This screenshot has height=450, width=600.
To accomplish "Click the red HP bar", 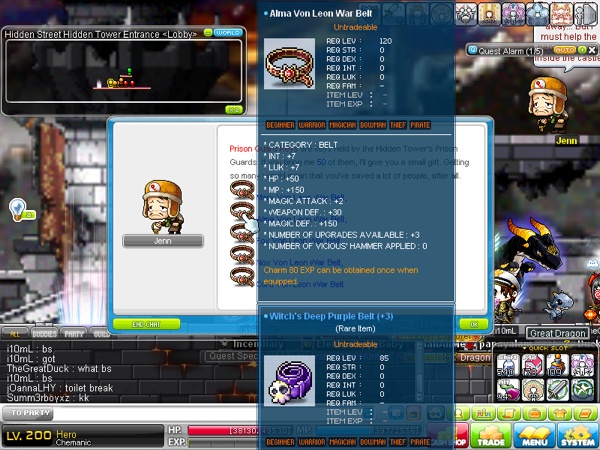I will coord(240,430).
